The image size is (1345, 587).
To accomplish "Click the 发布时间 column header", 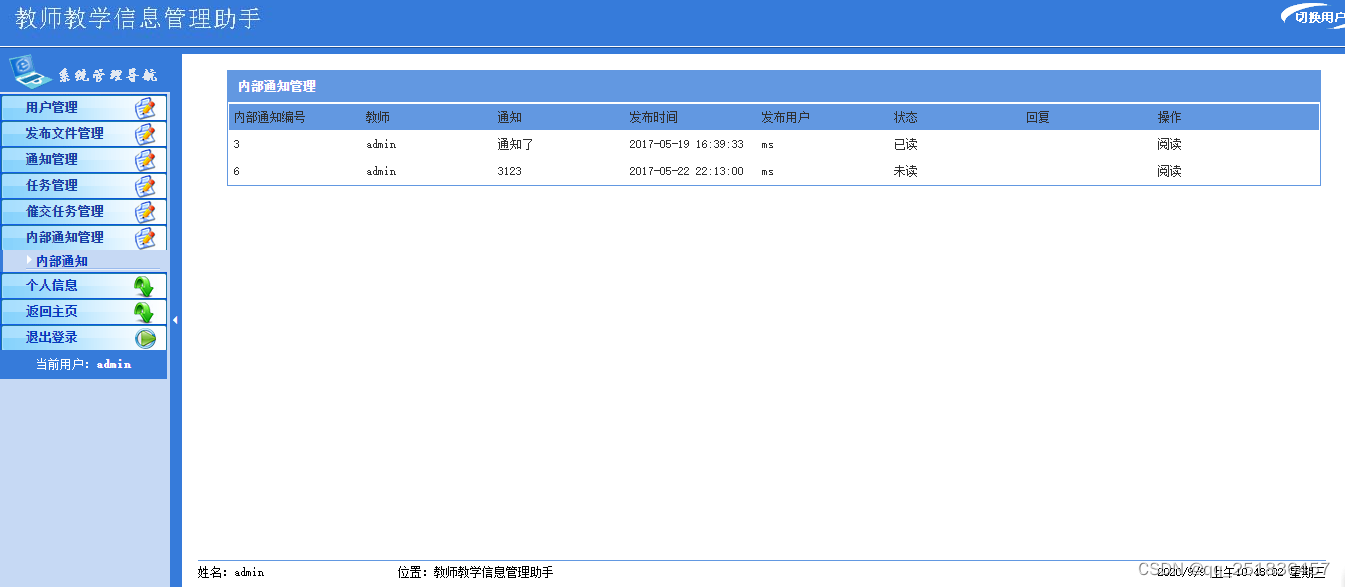I will point(653,117).
